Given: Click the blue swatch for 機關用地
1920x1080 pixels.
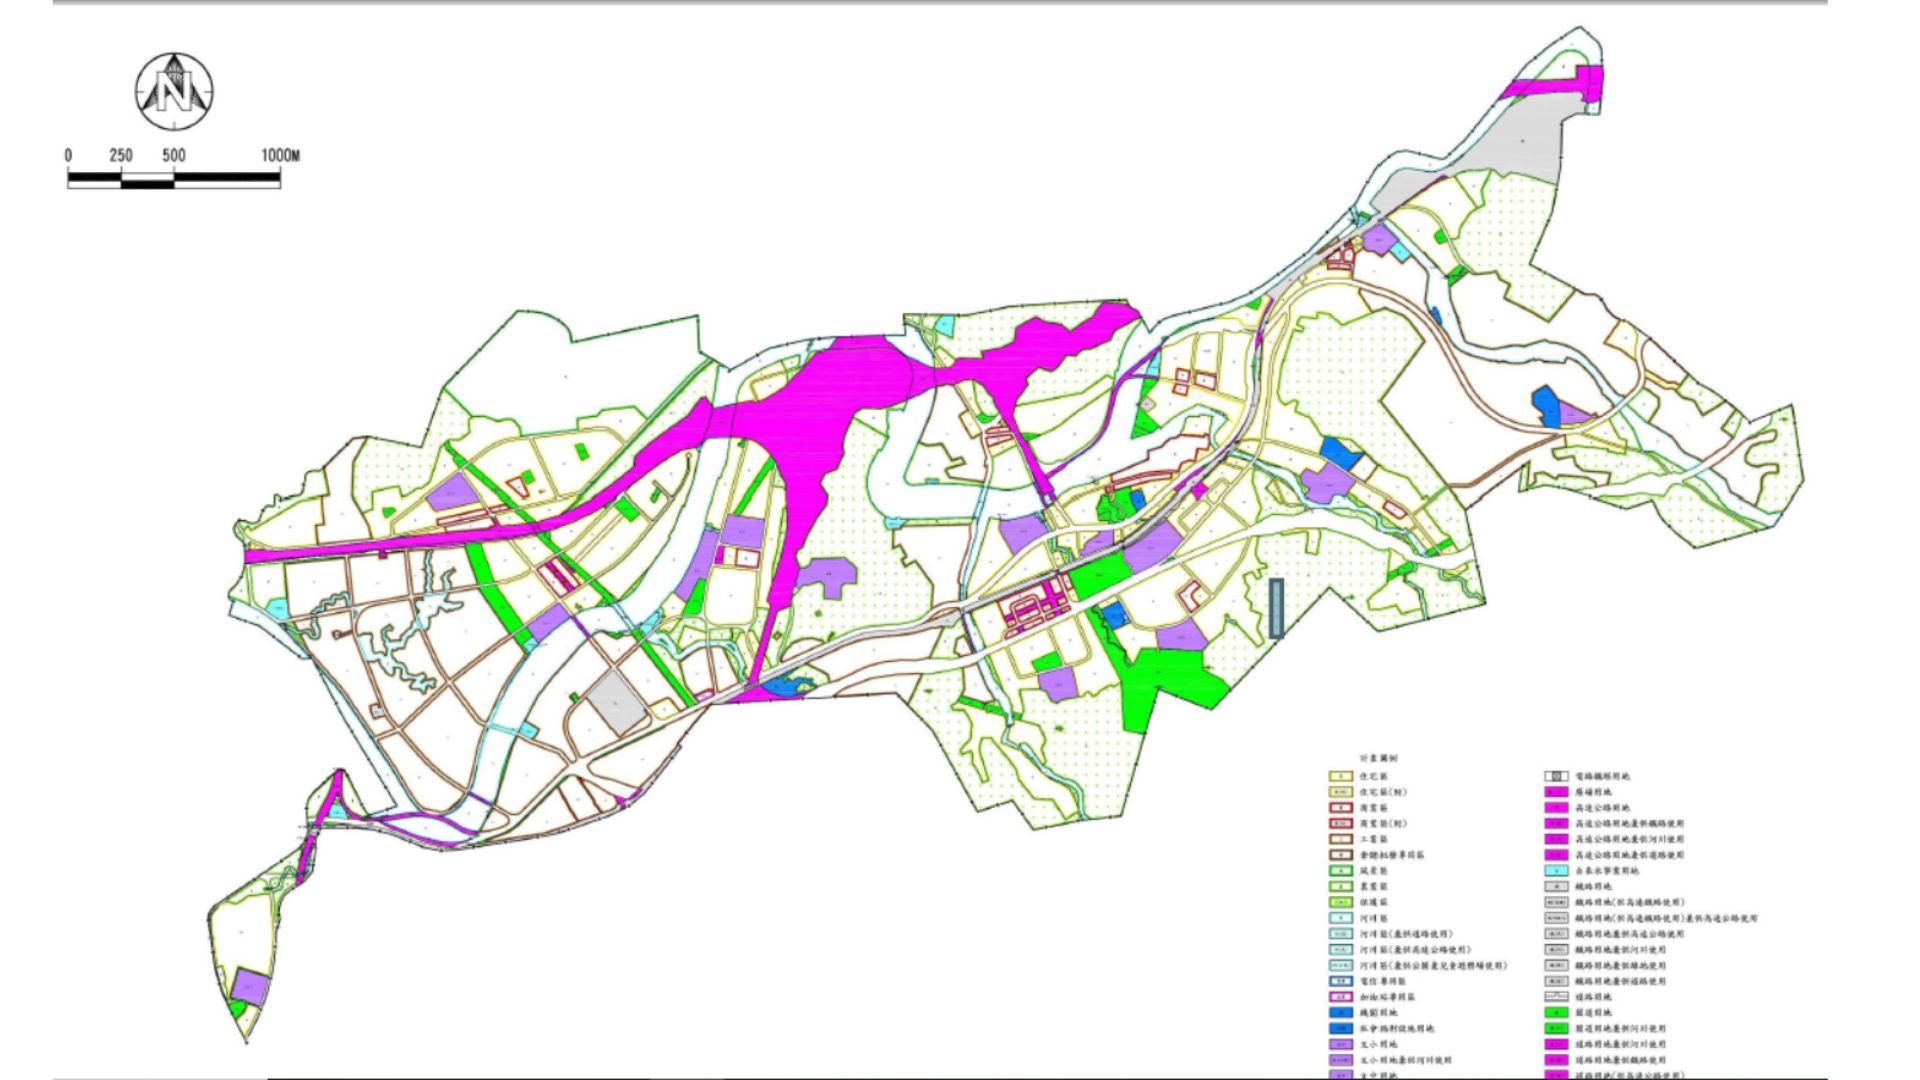Looking at the screenshot, I should (x=1340, y=1013).
